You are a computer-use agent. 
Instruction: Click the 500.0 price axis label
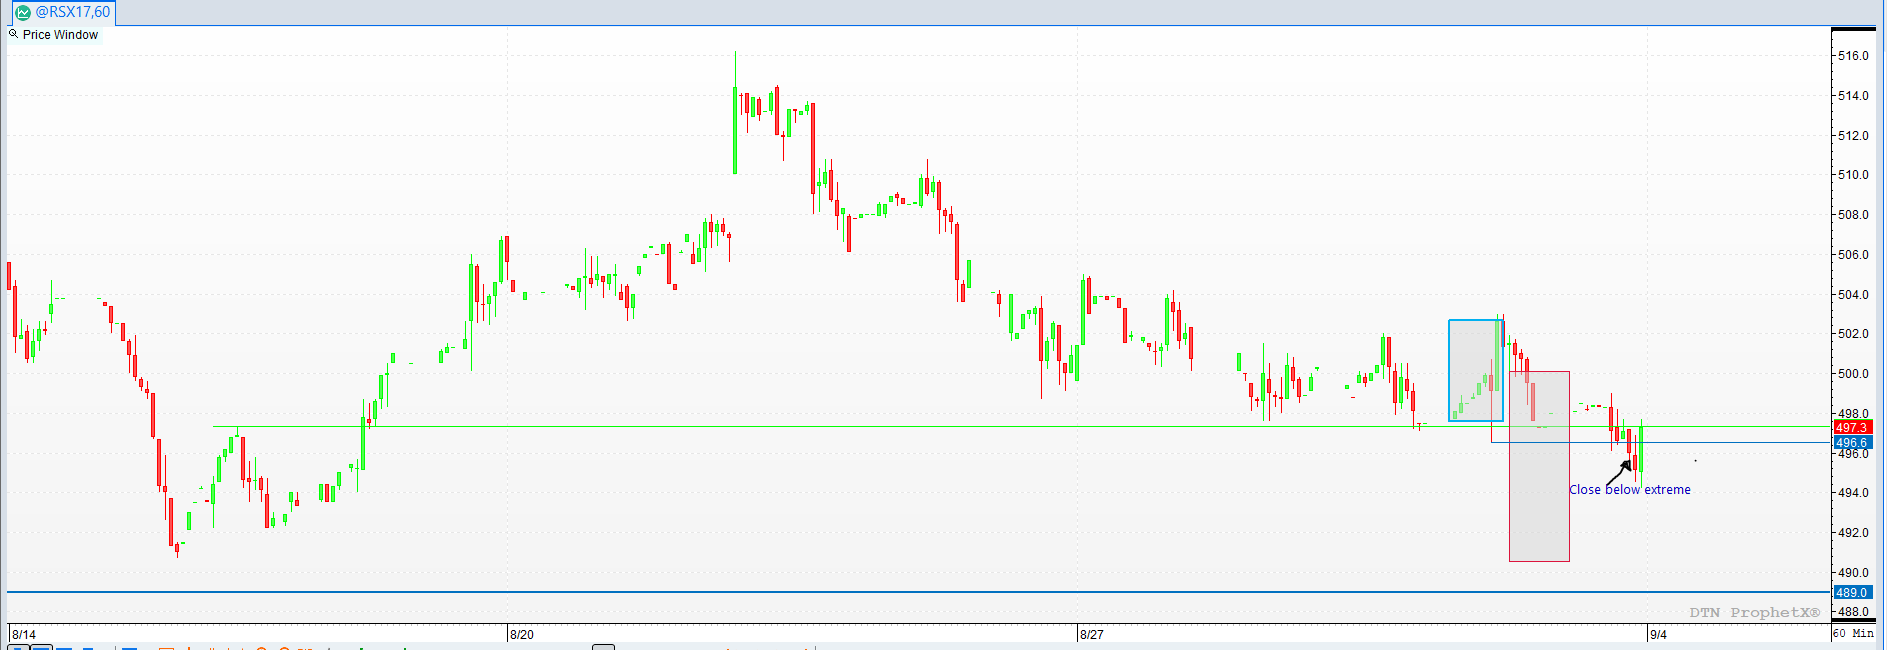(x=1853, y=374)
